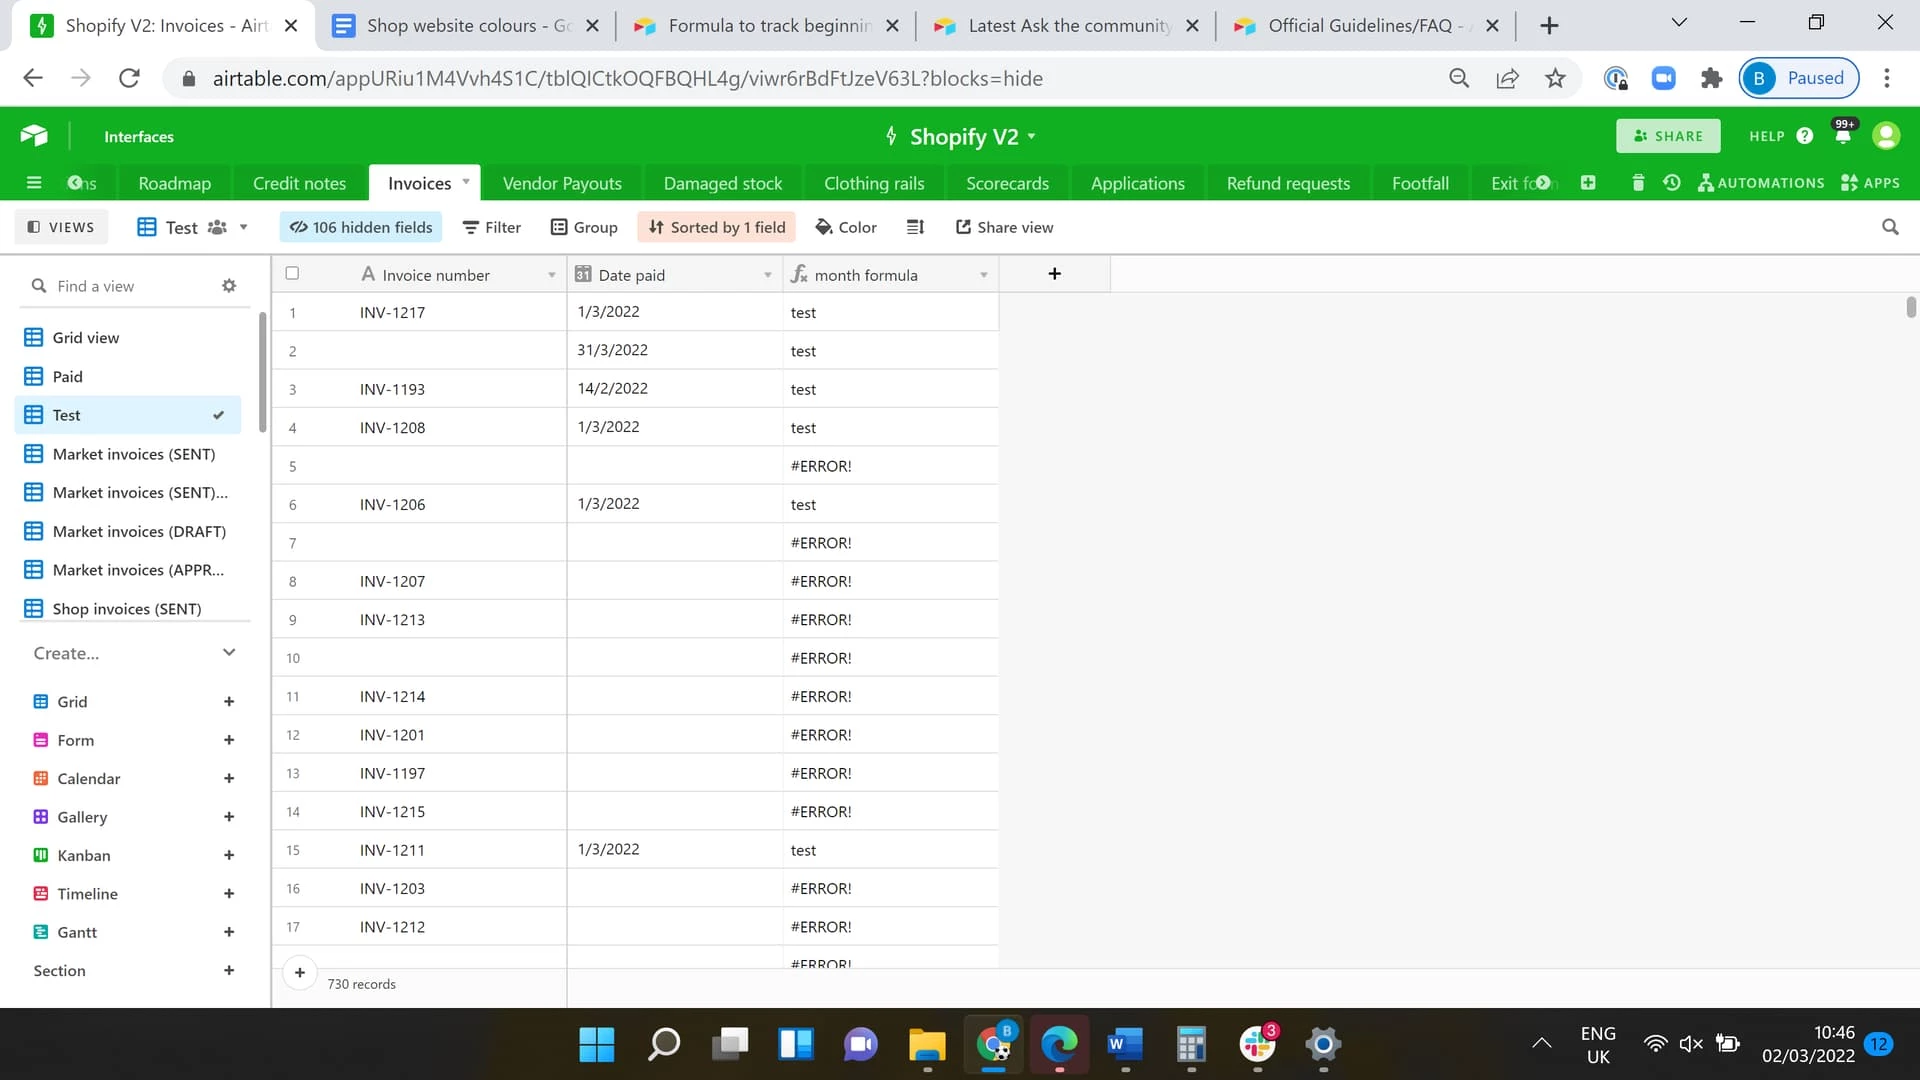
Task: Toggle the VIEWS sidebar
Action: pyautogui.click(x=61, y=227)
